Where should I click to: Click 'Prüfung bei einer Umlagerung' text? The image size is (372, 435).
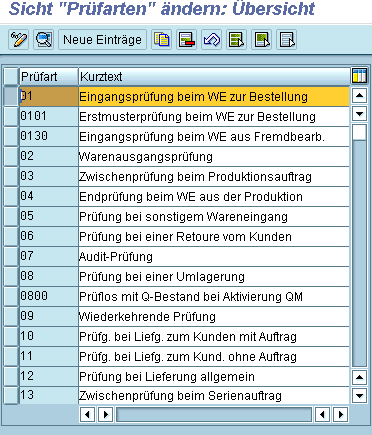(162, 277)
